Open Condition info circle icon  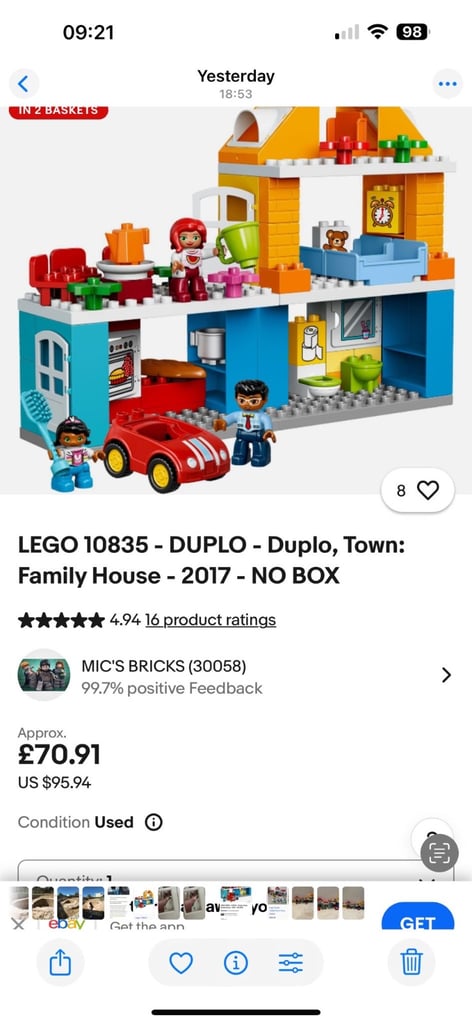pos(153,822)
